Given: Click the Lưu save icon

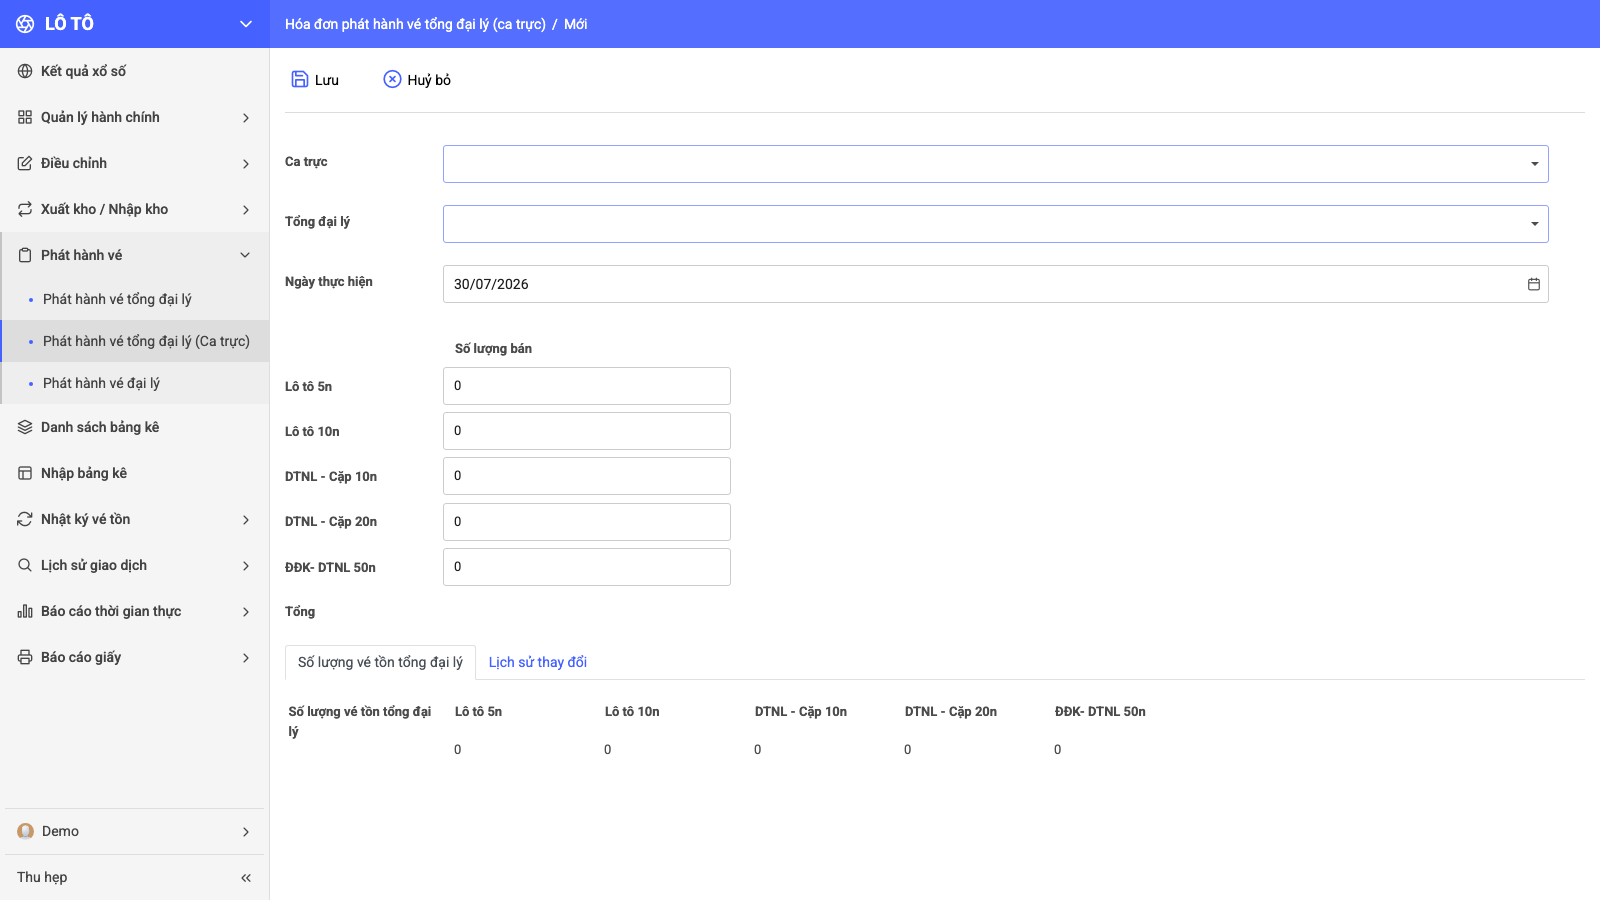Looking at the screenshot, I should [299, 79].
